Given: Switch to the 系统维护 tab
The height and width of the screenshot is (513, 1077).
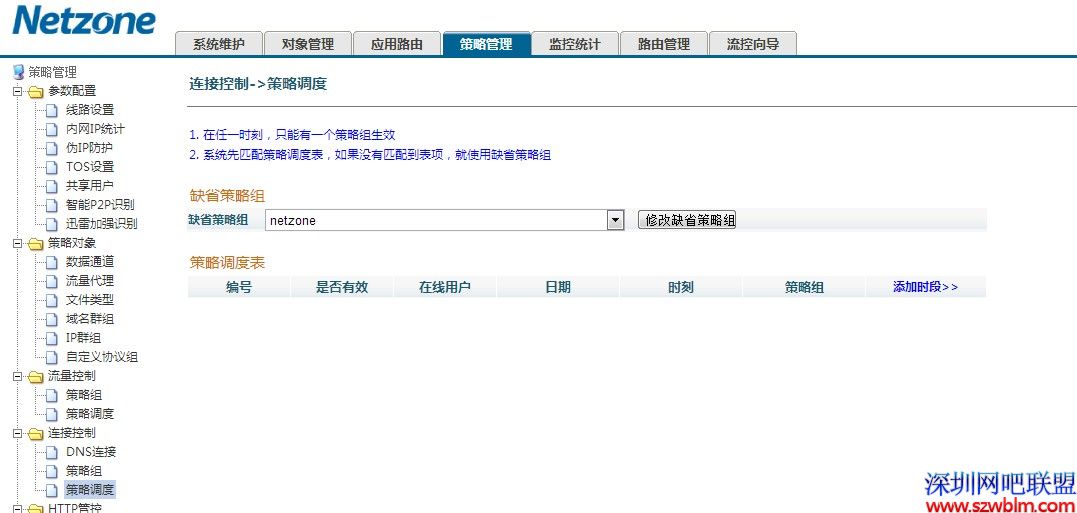Looking at the screenshot, I should coord(218,44).
